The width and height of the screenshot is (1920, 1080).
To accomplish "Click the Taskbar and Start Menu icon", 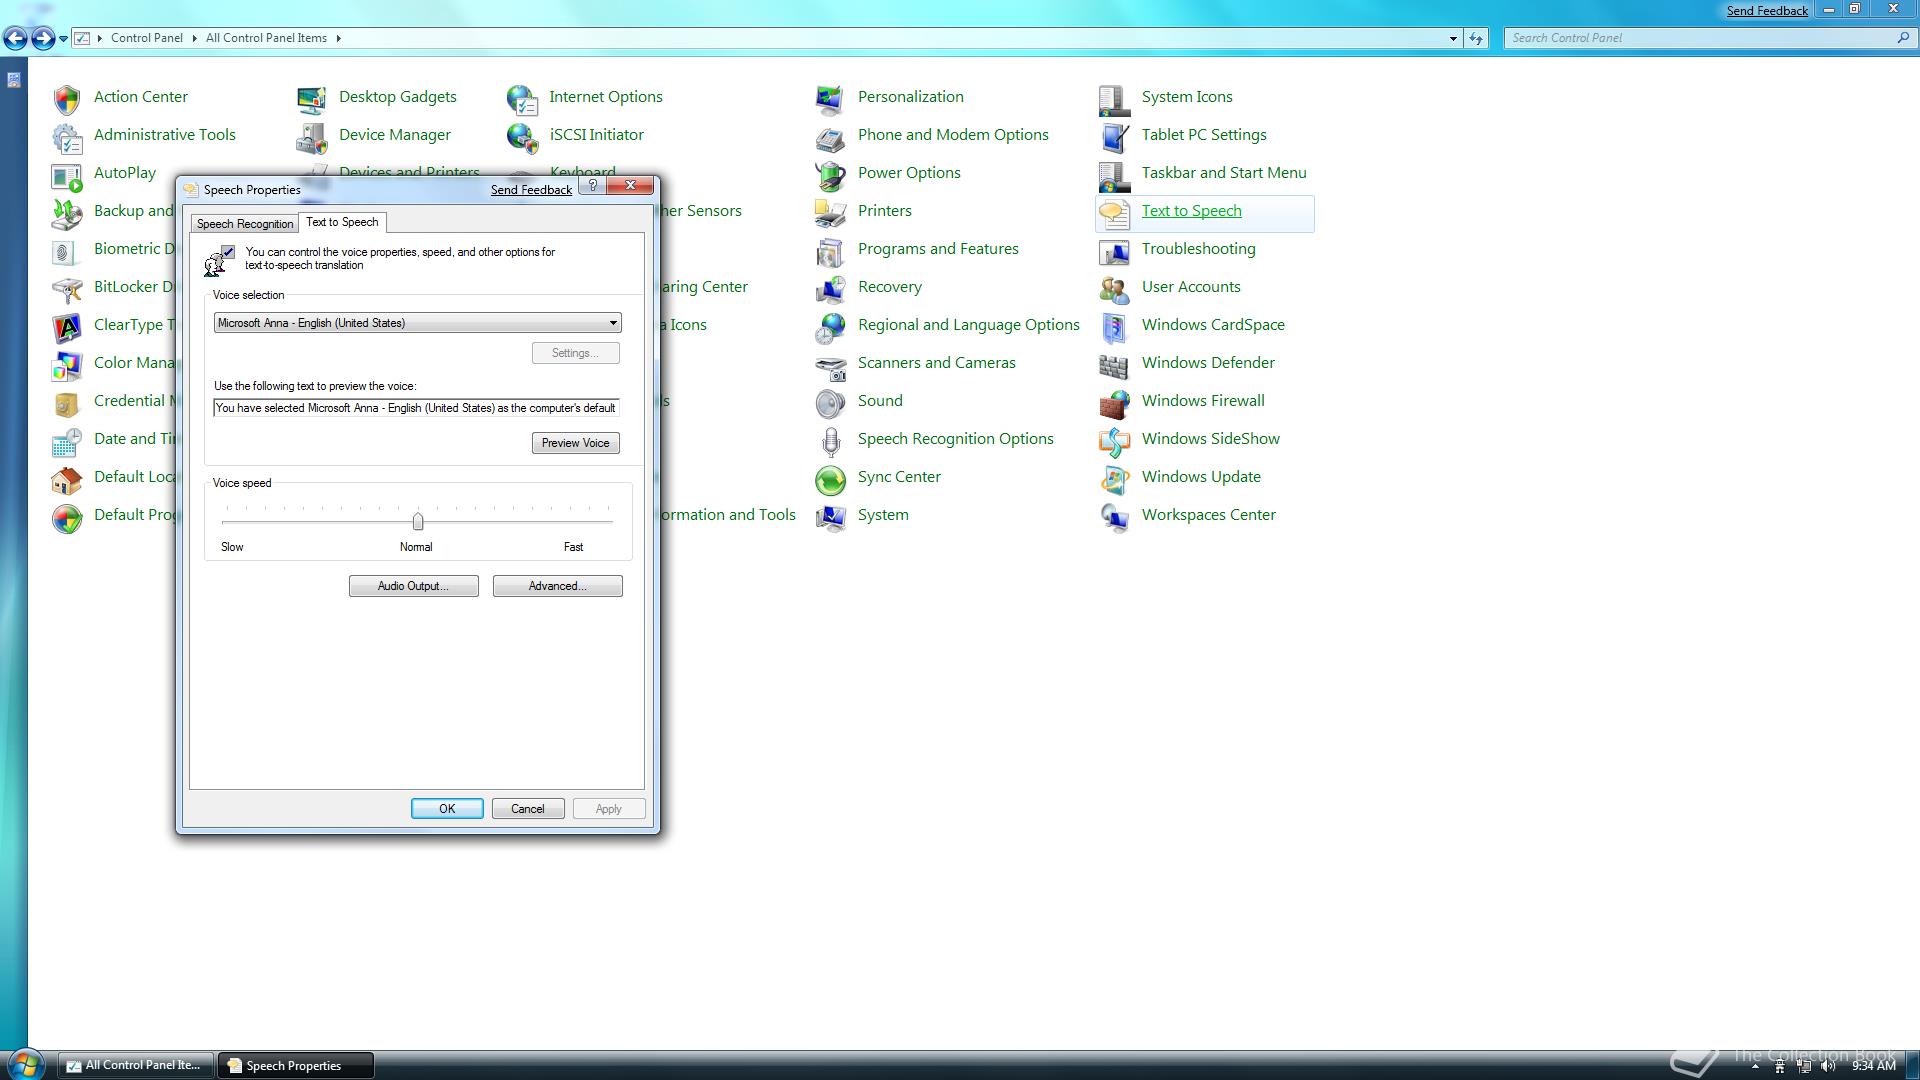I will pyautogui.click(x=1115, y=175).
